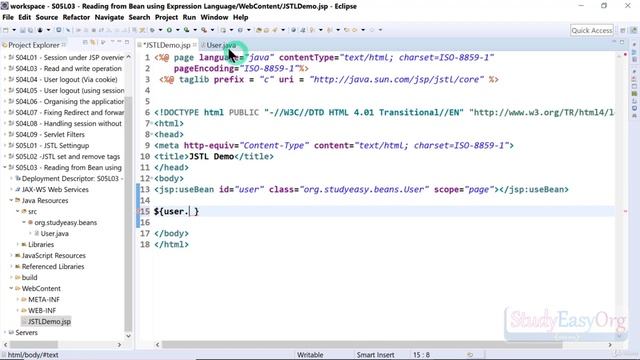Click the External Tools red toolbox icon
Image resolution: width=640 pixels, height=360 pixels.
[204, 30]
